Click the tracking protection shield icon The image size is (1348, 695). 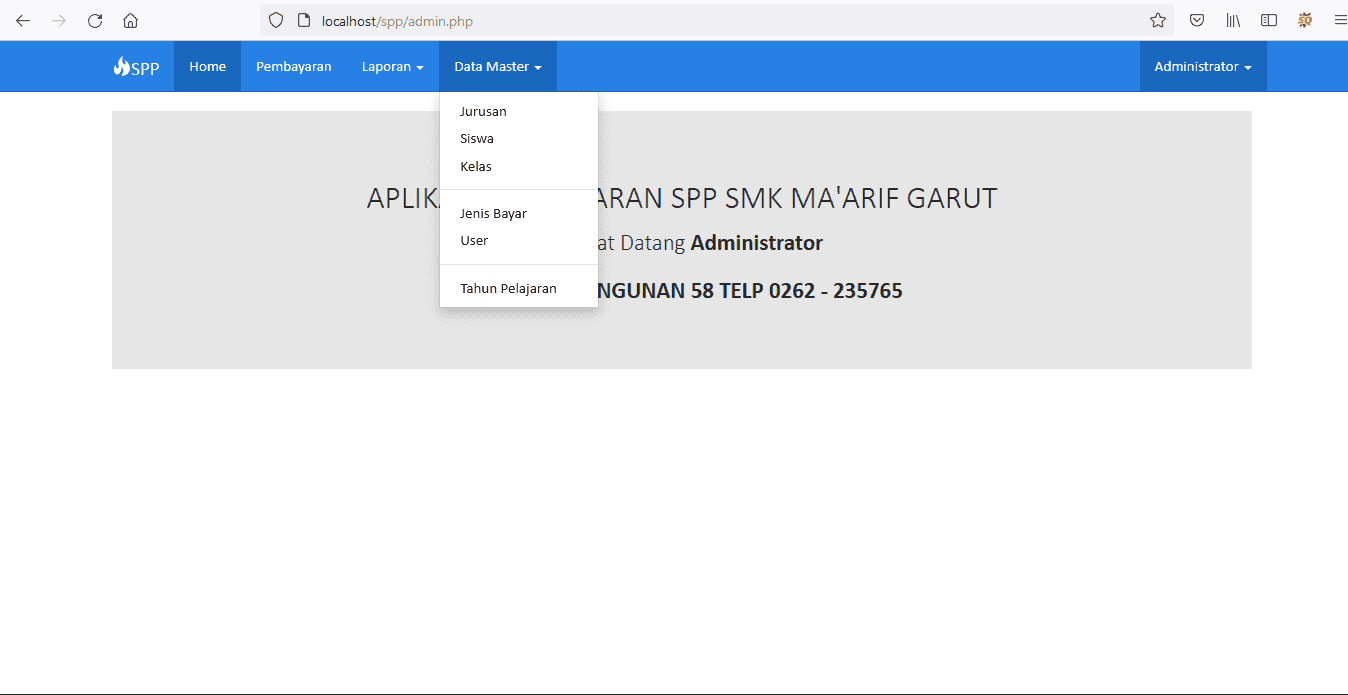click(275, 20)
